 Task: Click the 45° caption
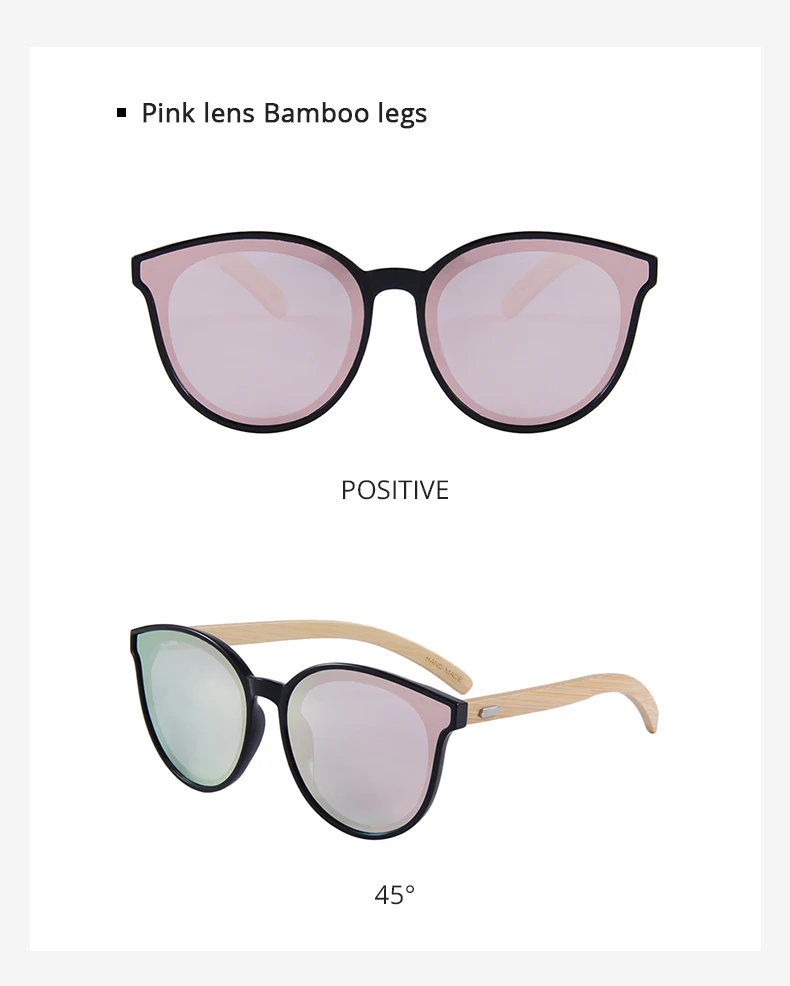[x=395, y=894]
